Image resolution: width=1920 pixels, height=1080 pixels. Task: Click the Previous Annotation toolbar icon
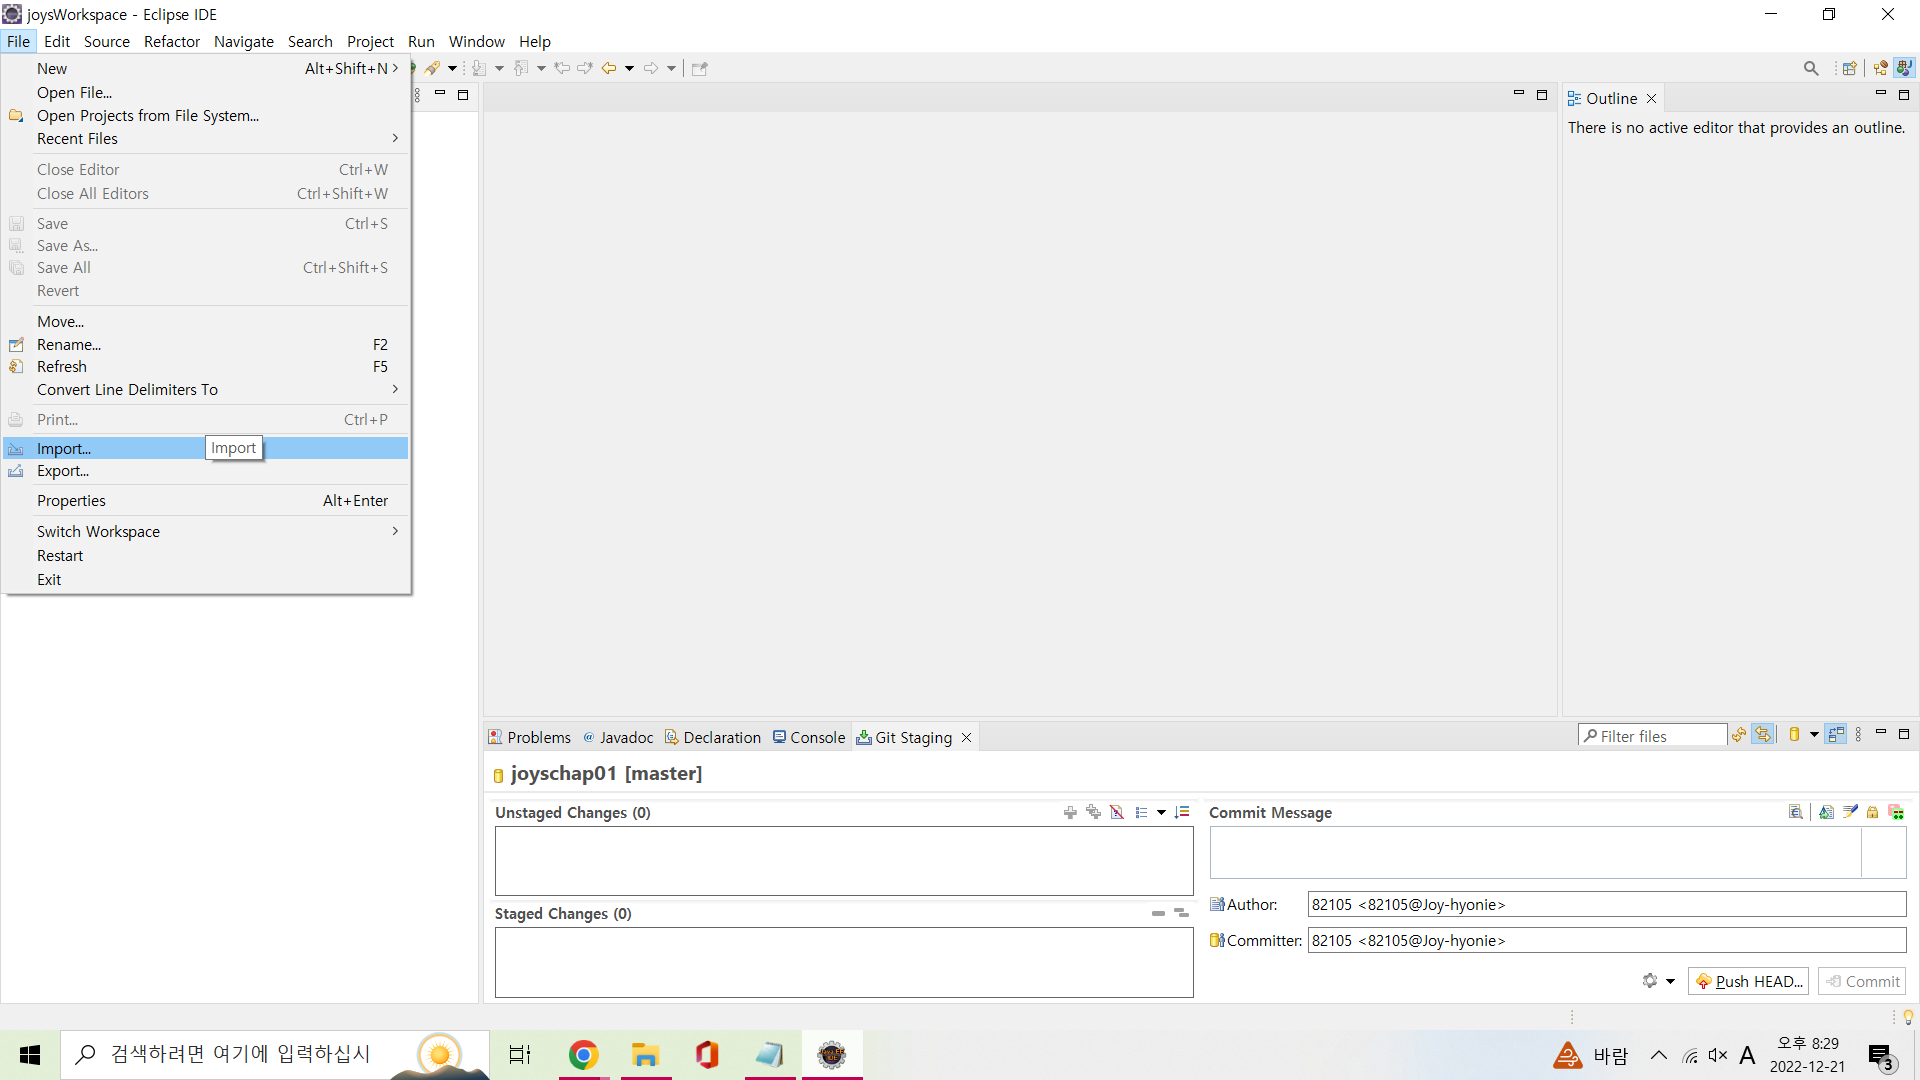click(x=521, y=68)
